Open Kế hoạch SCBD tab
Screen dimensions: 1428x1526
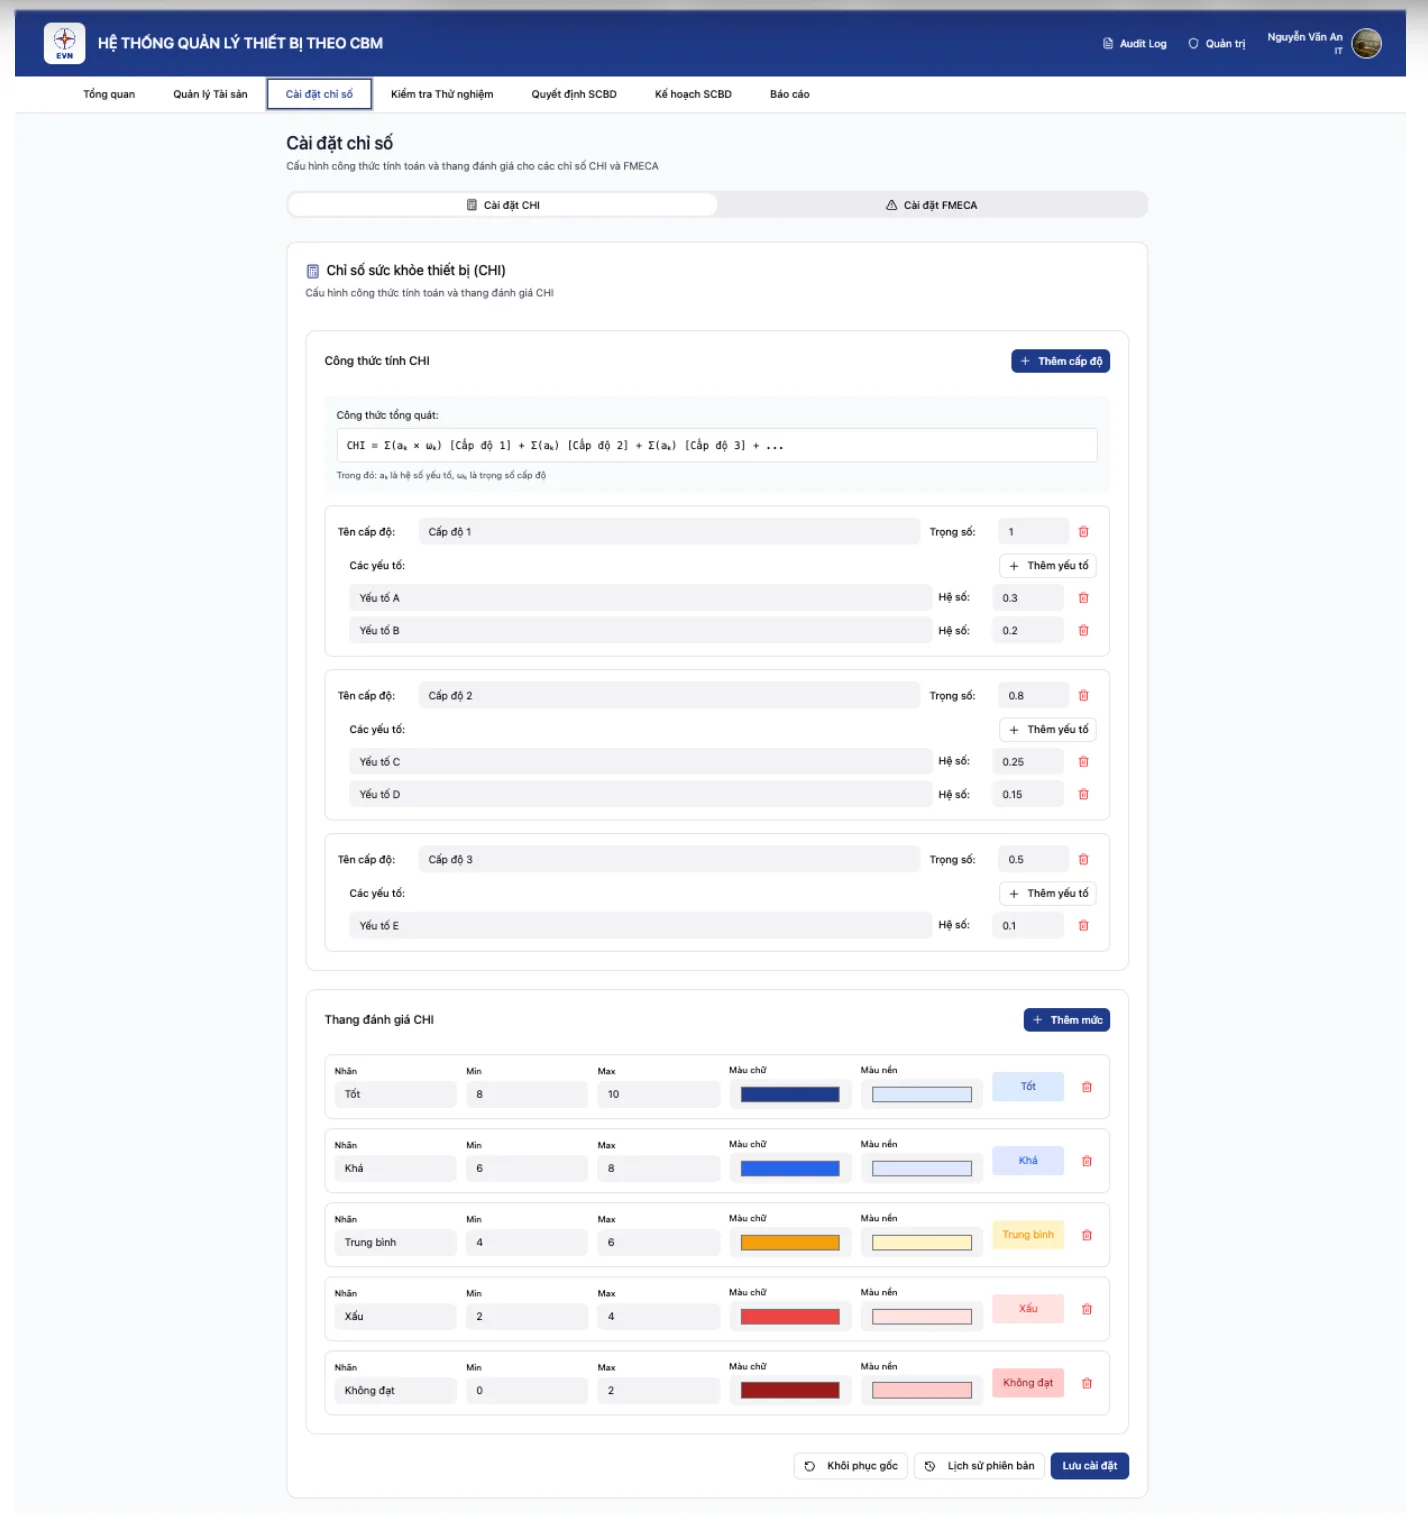tap(693, 94)
